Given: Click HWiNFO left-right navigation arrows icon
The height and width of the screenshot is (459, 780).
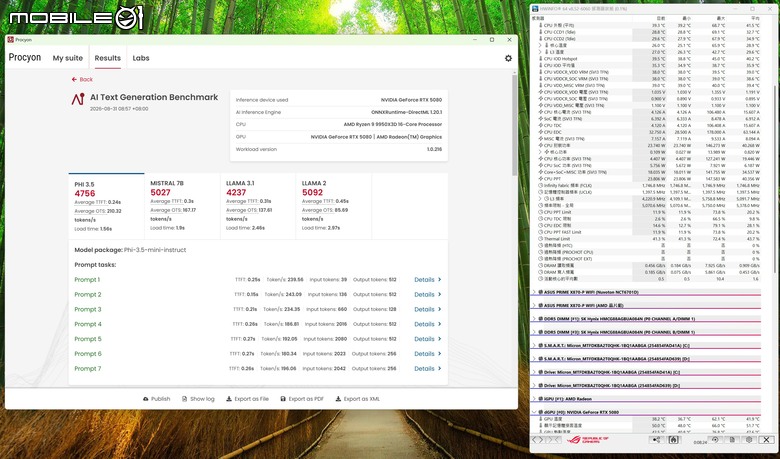Looking at the screenshot, I should click(x=538, y=440).
